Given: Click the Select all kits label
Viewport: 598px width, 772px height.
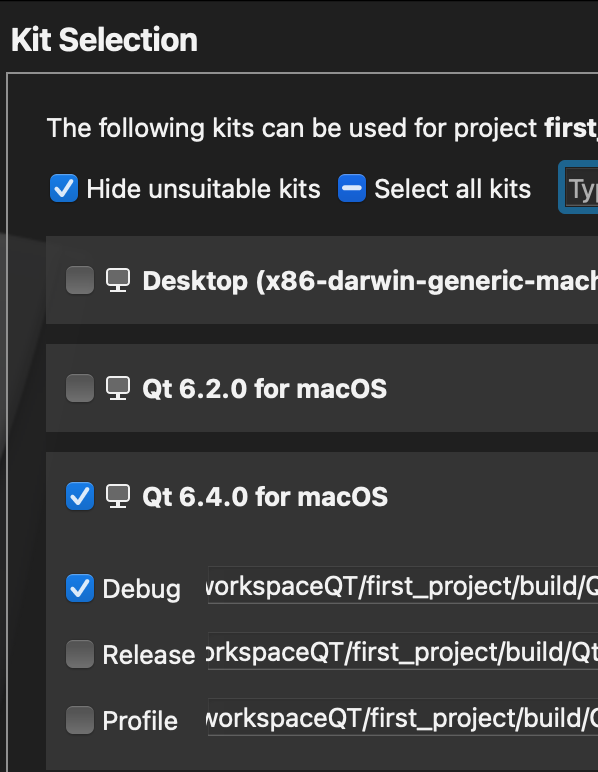Looking at the screenshot, I should click(x=453, y=189).
